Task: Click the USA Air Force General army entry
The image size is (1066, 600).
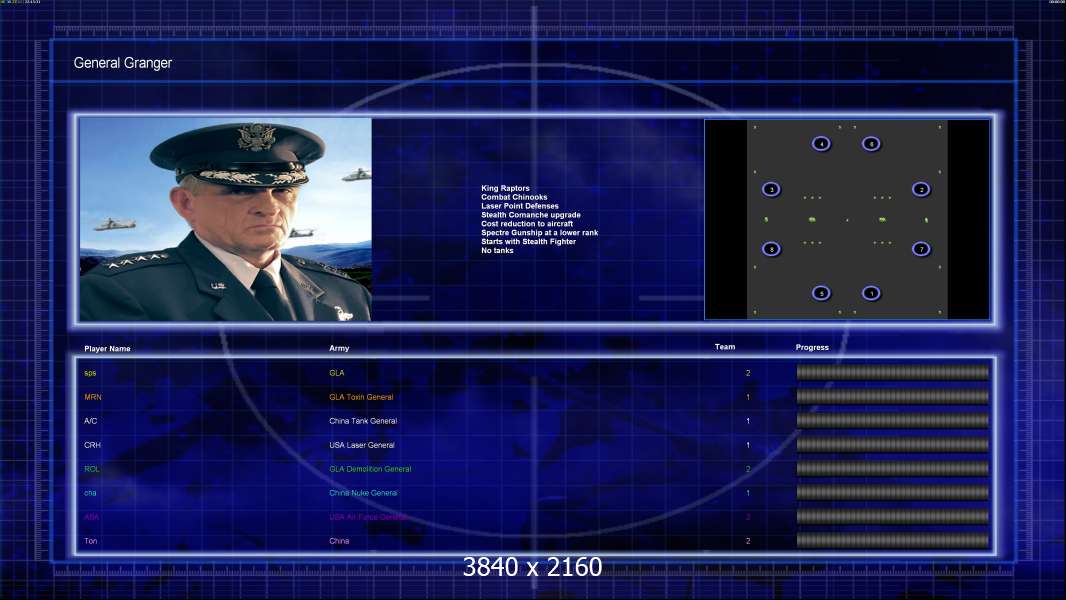Action: coord(368,517)
